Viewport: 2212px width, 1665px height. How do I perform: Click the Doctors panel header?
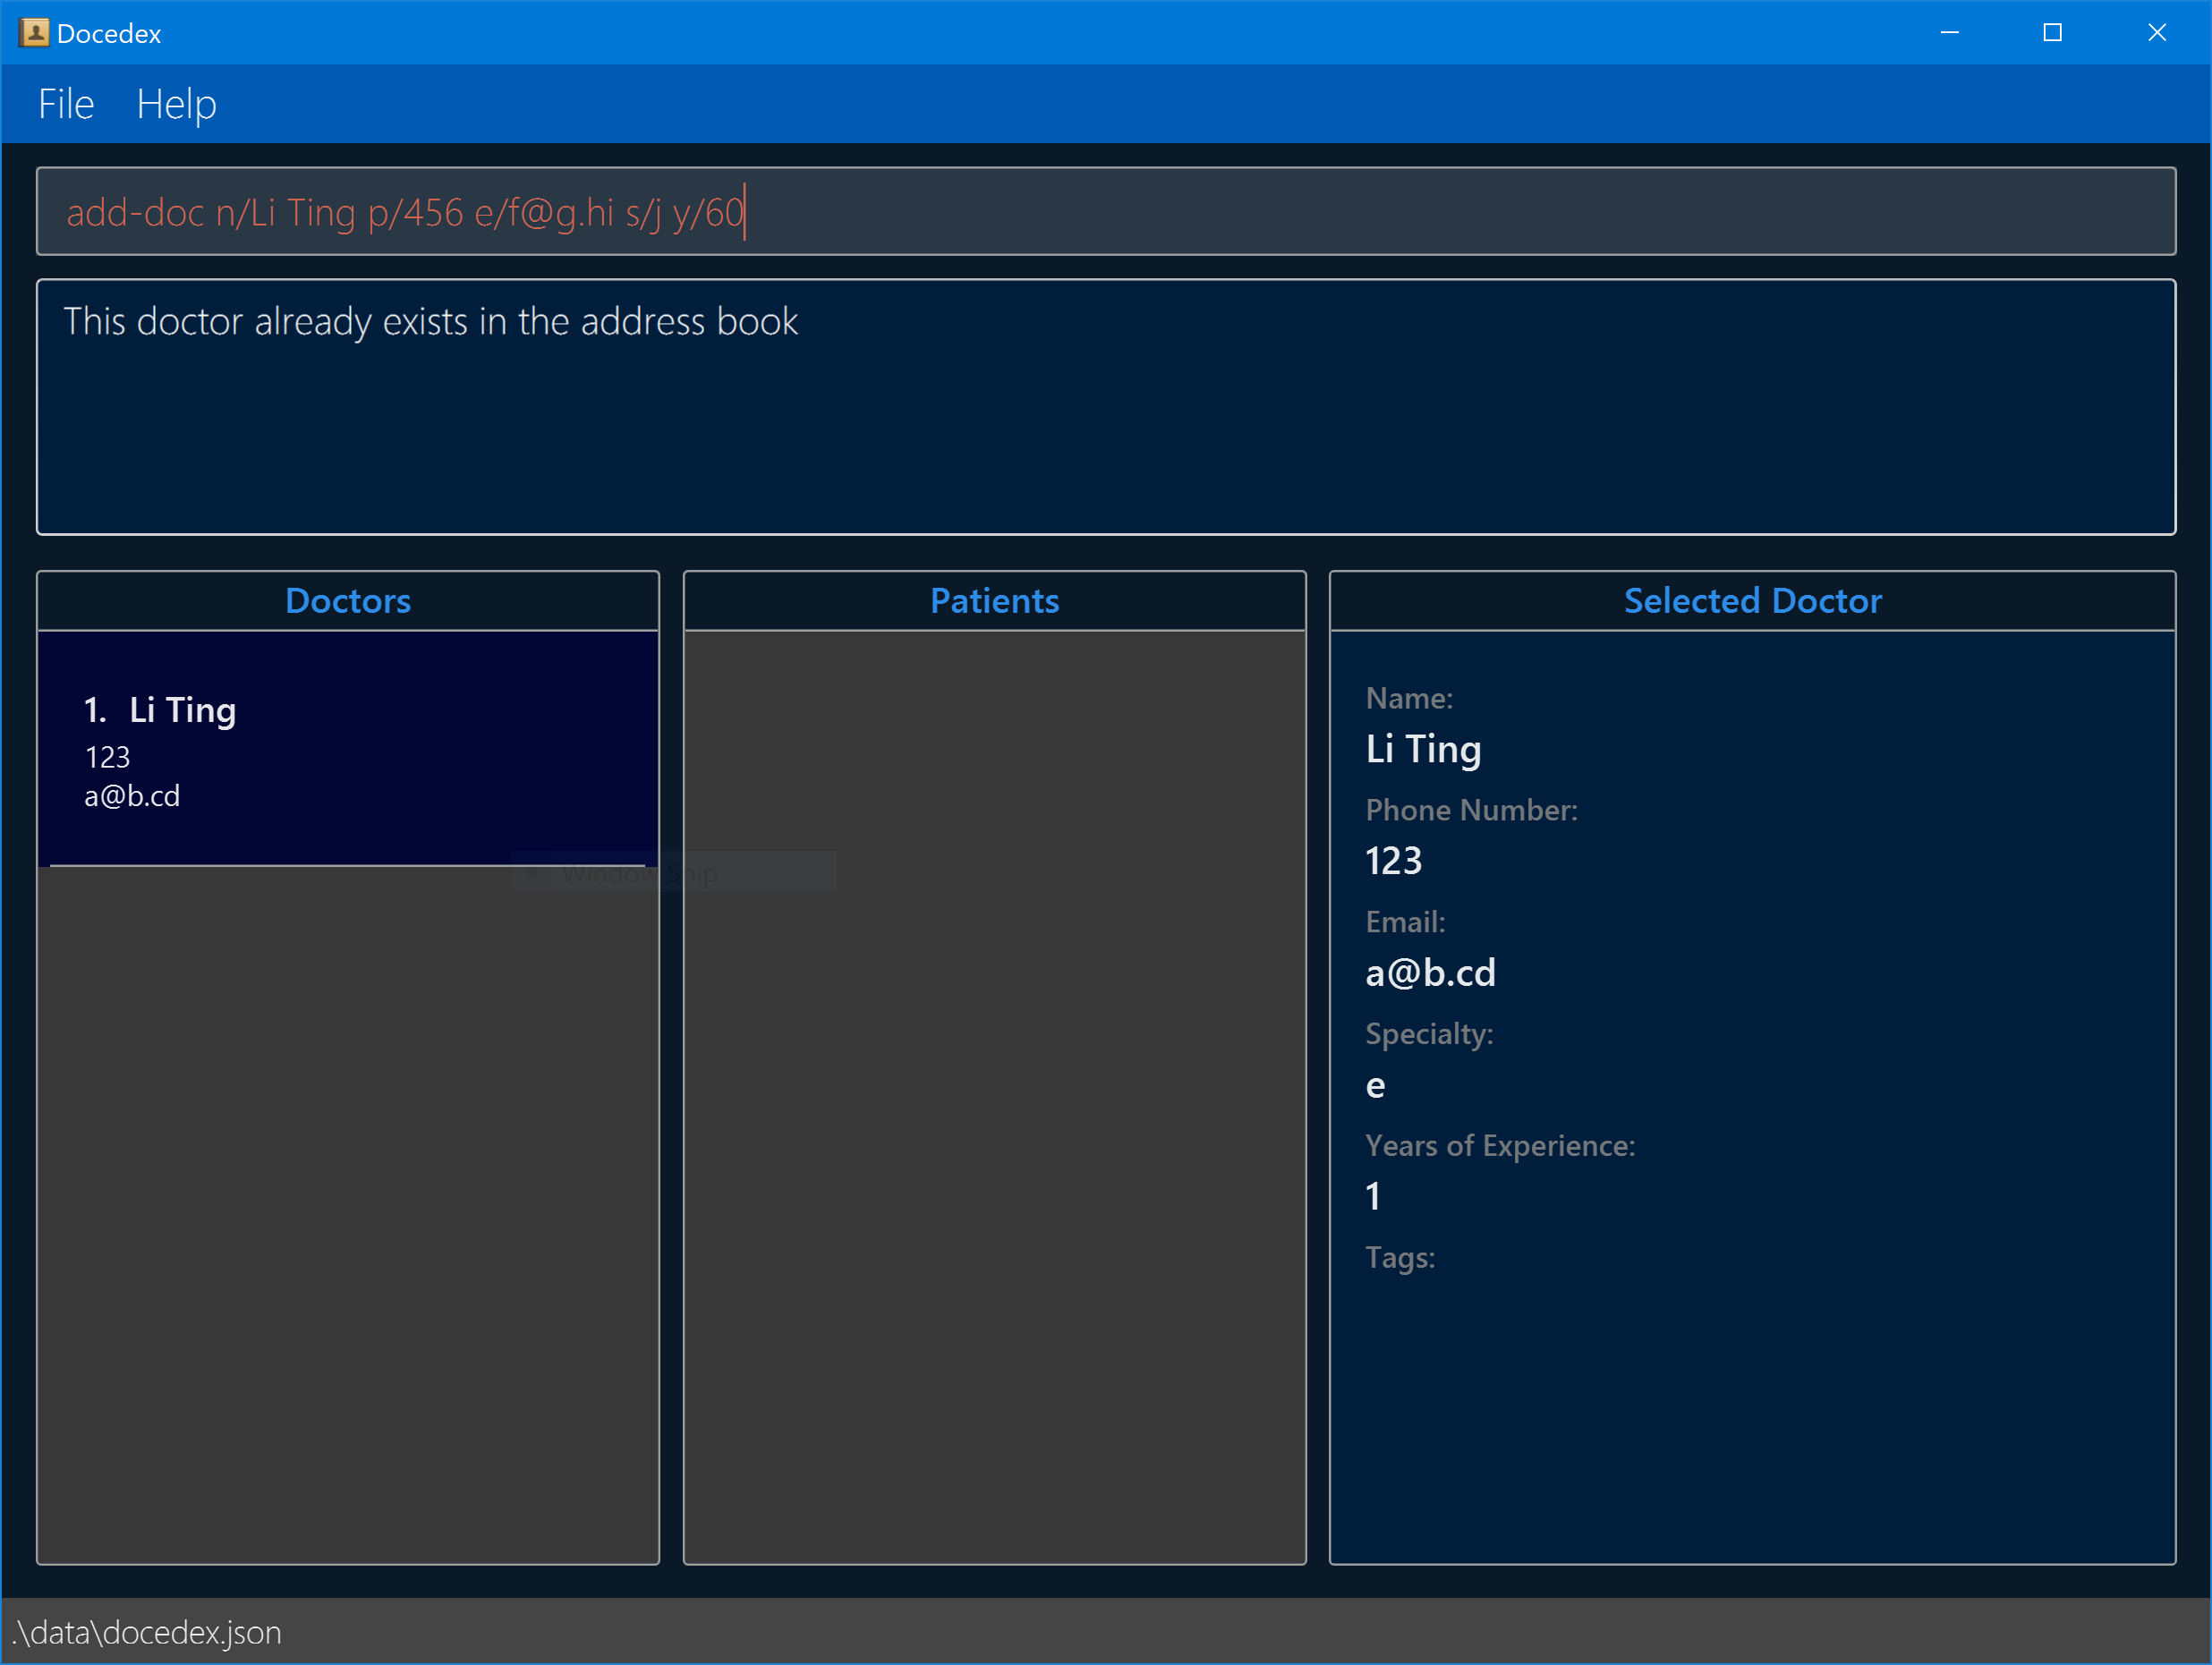[347, 601]
